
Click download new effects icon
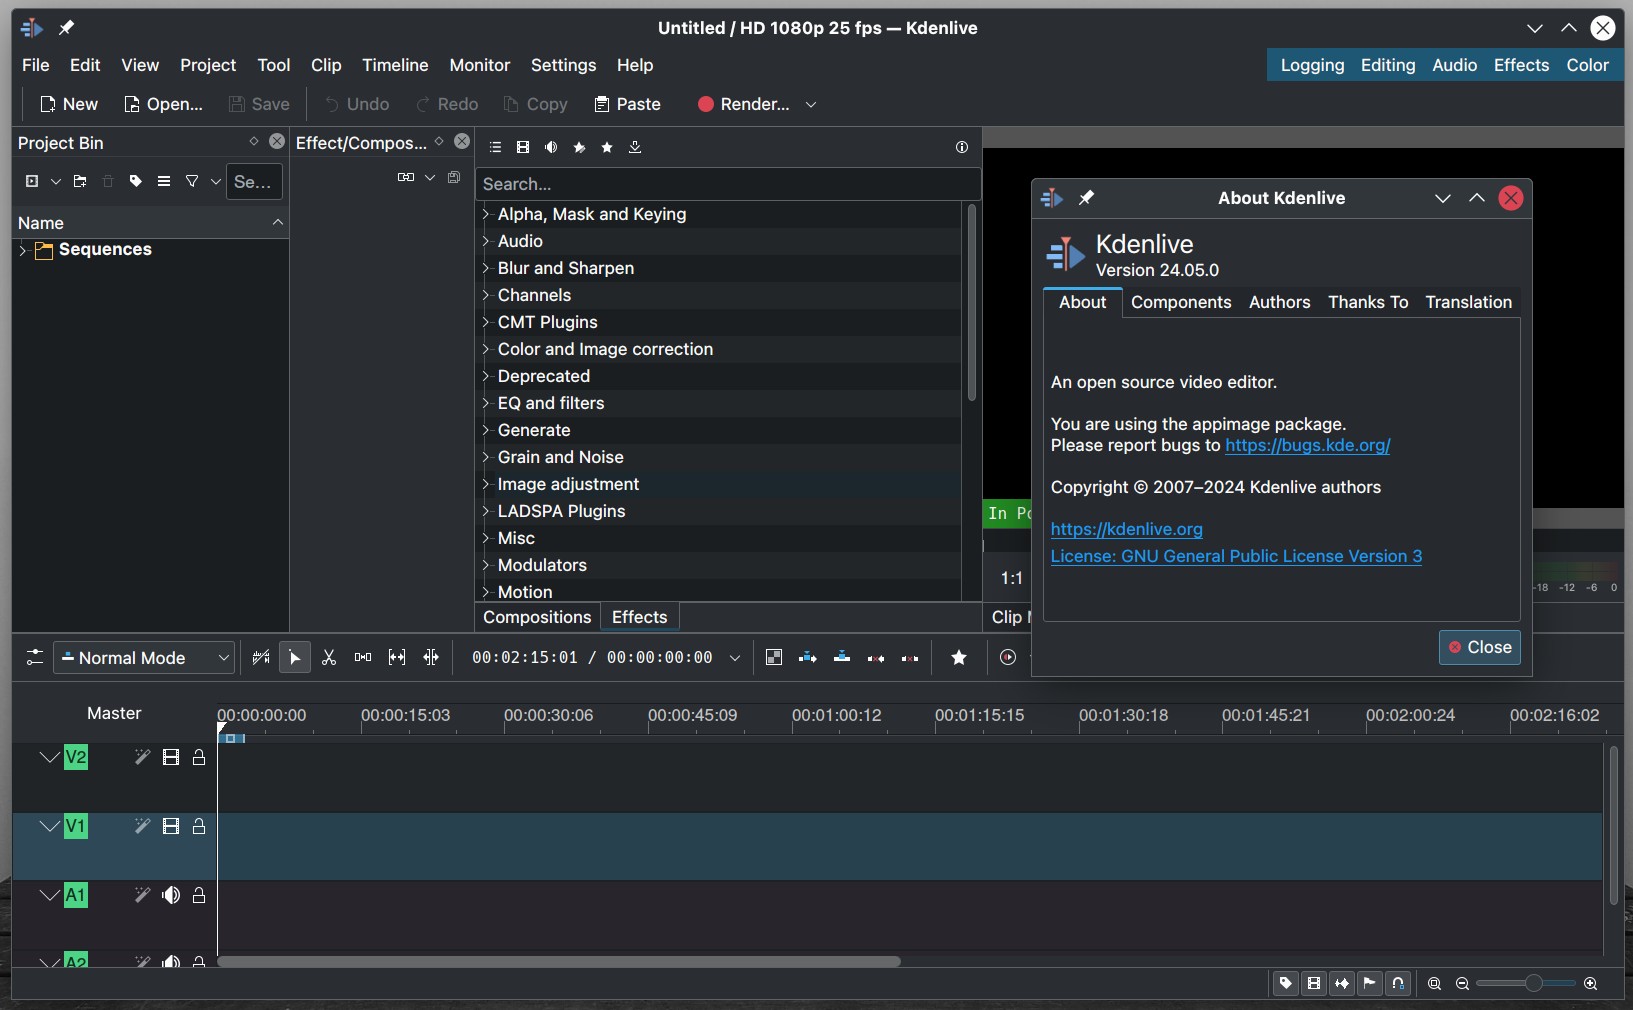coord(635,147)
